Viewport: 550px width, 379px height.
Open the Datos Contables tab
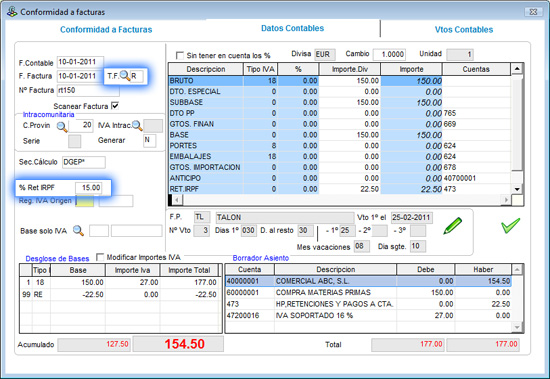[293, 28]
